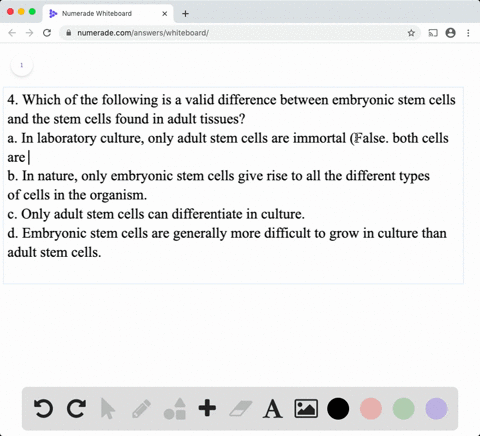The width and height of the screenshot is (480, 436).
Task: Click the redo arrow in whiteboard toolbar
Action: click(x=76, y=409)
